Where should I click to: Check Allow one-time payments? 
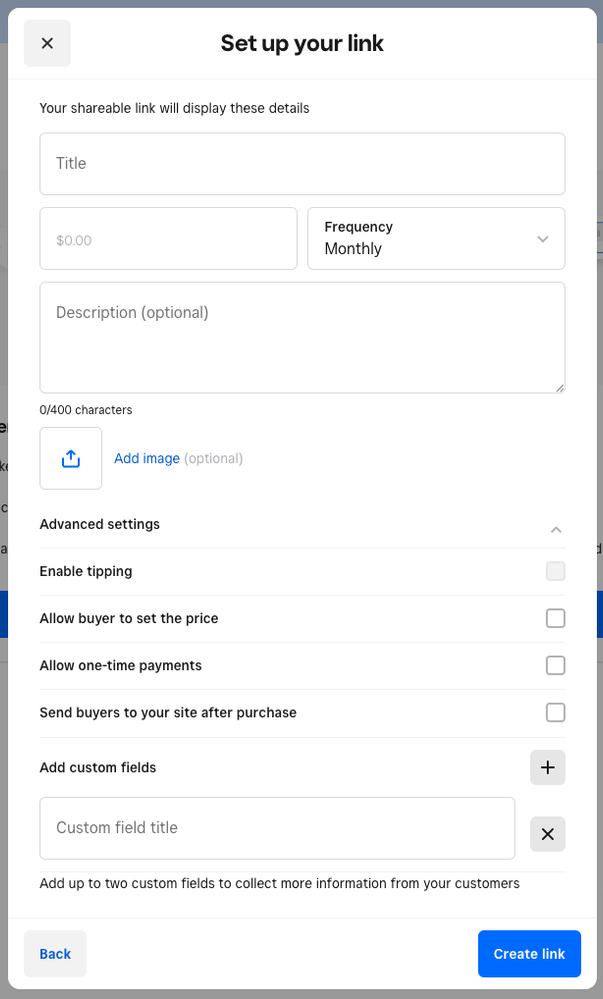(555, 665)
